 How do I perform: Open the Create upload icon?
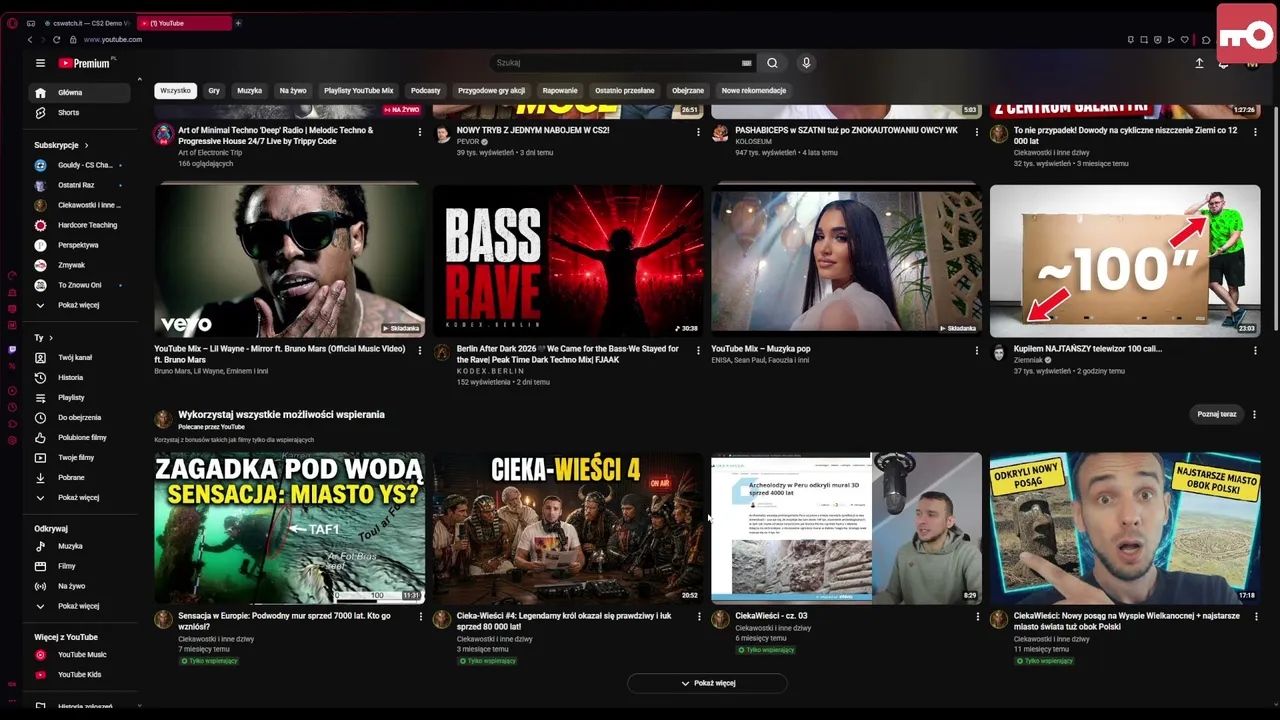[1199, 63]
